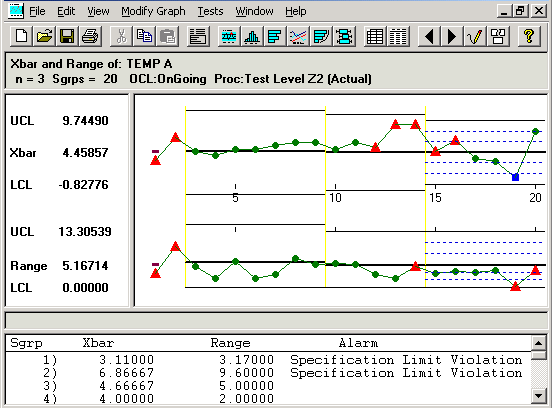Open the Modify Graph menu
The width and height of the screenshot is (552, 408).
(x=153, y=11)
